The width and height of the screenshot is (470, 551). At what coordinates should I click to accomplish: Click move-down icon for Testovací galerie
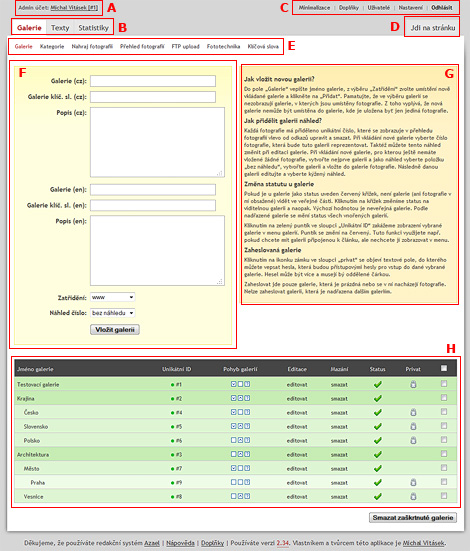233,384
